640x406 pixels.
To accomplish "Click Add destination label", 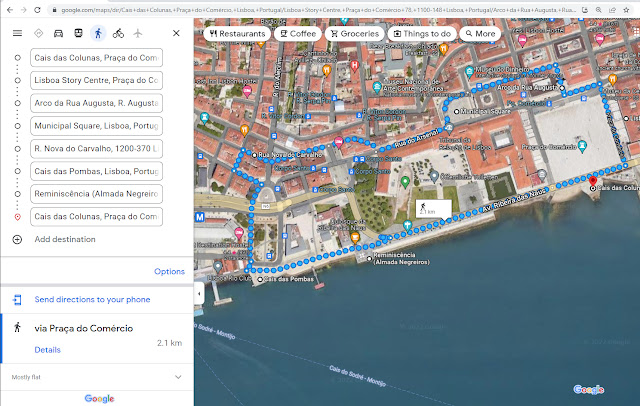I will tap(65, 239).
